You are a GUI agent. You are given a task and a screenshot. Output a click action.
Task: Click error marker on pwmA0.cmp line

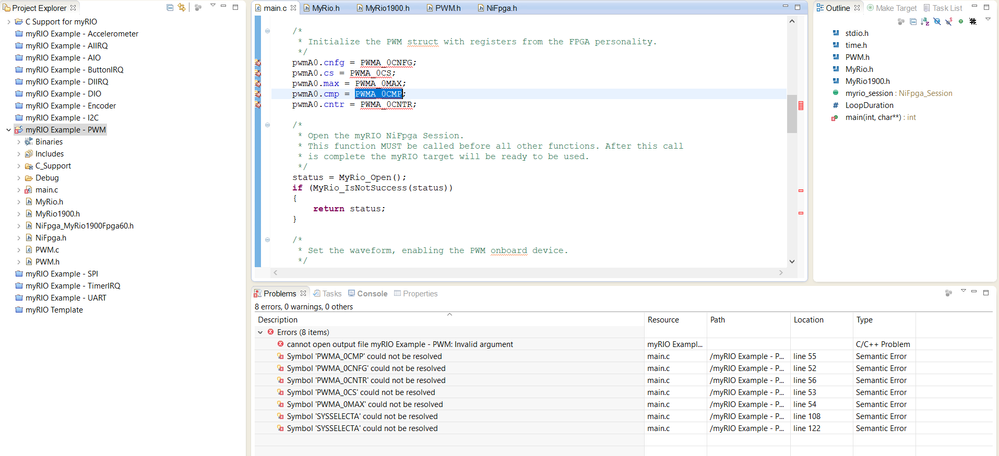(258, 94)
